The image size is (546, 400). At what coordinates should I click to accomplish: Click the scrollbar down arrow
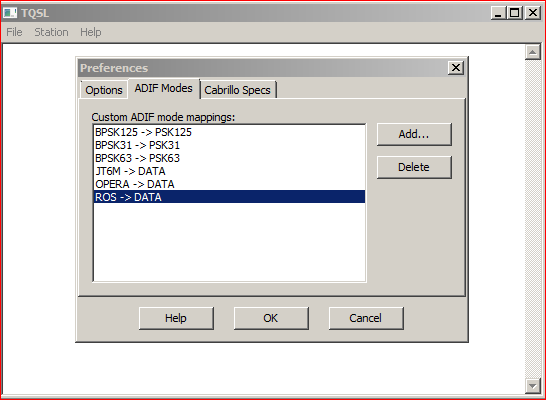click(x=532, y=385)
